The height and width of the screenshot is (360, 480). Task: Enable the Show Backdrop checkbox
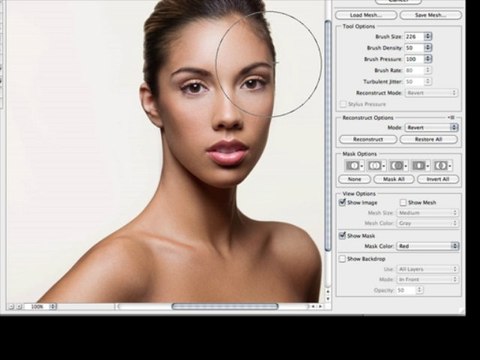(342, 259)
